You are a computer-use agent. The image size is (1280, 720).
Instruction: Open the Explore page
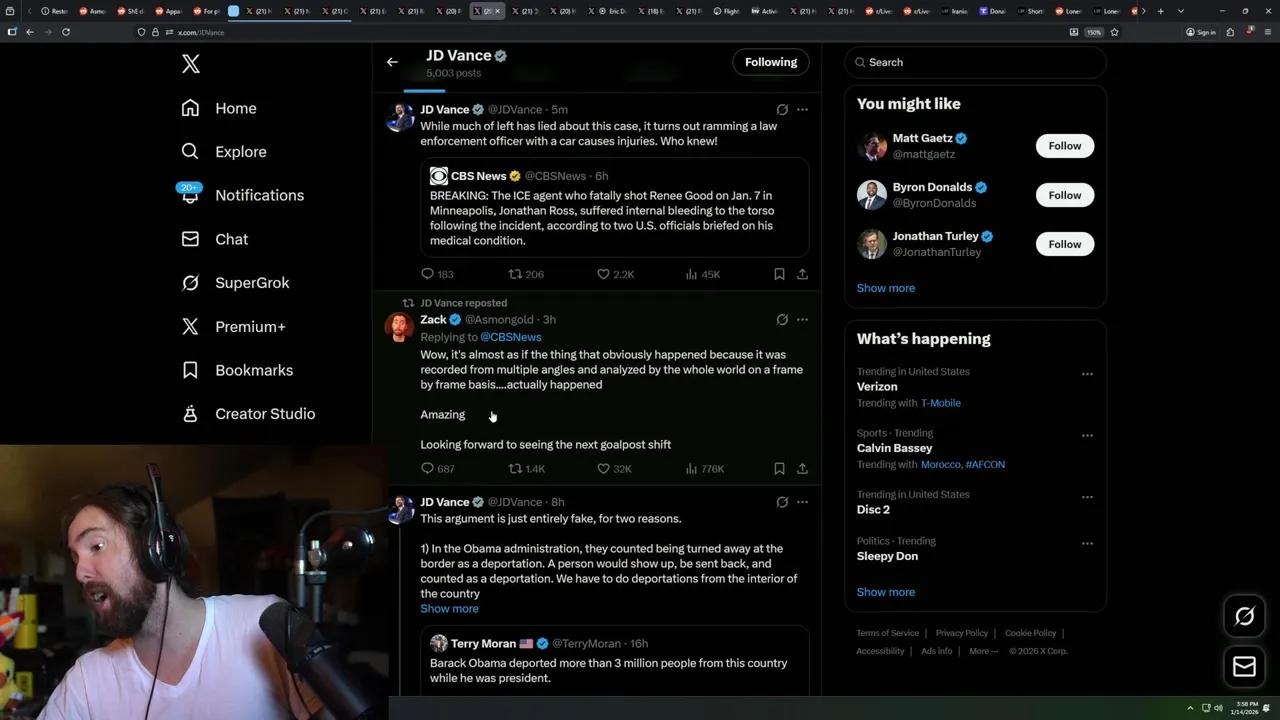(224, 152)
